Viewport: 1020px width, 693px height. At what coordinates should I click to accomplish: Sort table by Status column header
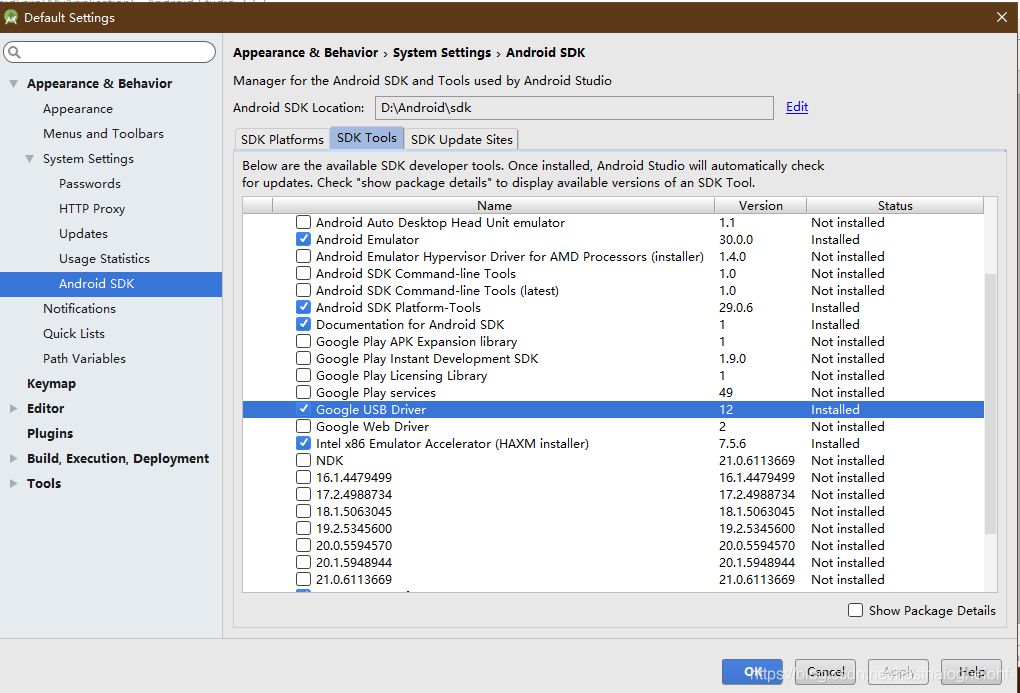895,206
